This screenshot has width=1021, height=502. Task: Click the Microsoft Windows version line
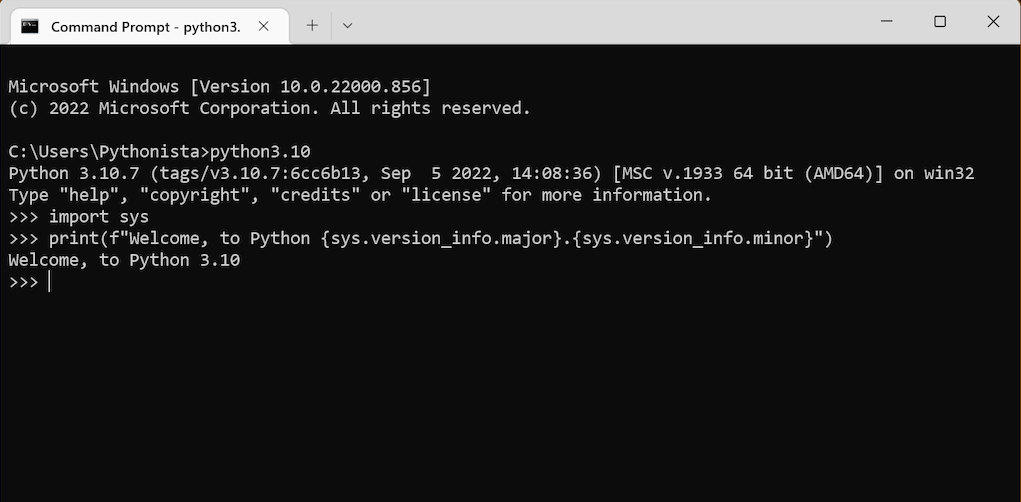tap(219, 87)
